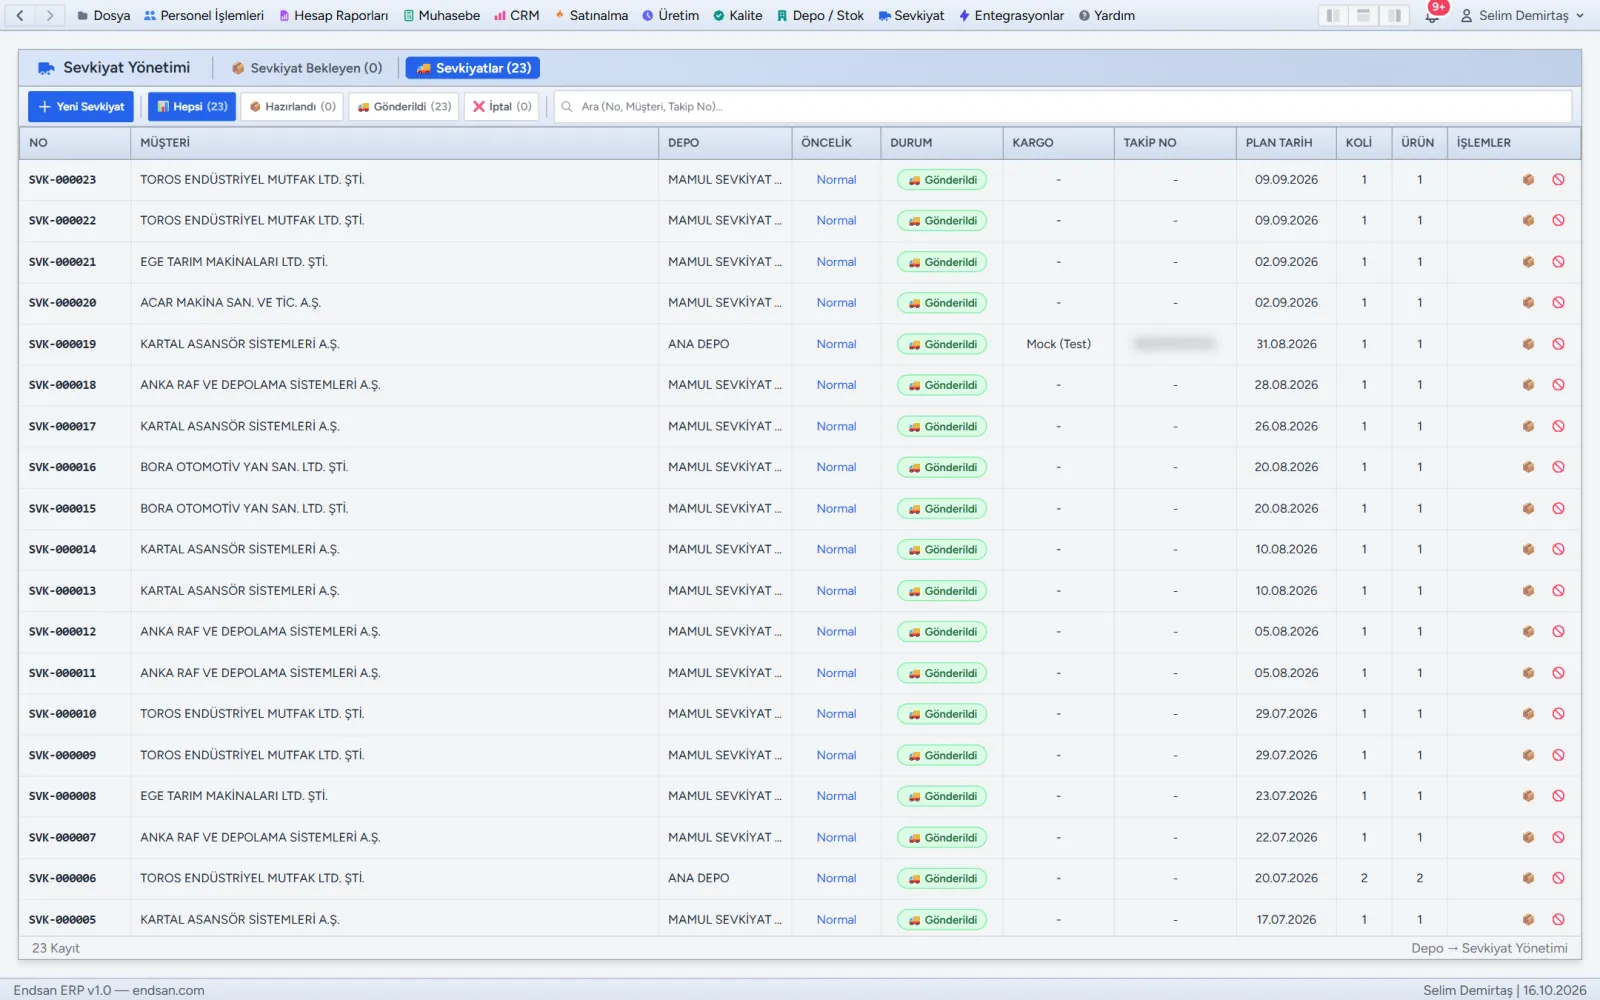
Task: Focus the Ara search field
Action: 1063,106
